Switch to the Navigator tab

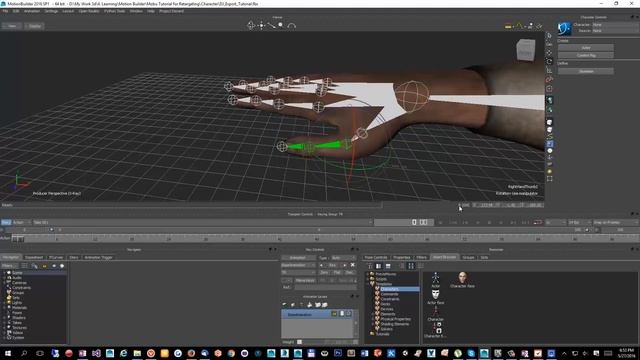click(11, 258)
